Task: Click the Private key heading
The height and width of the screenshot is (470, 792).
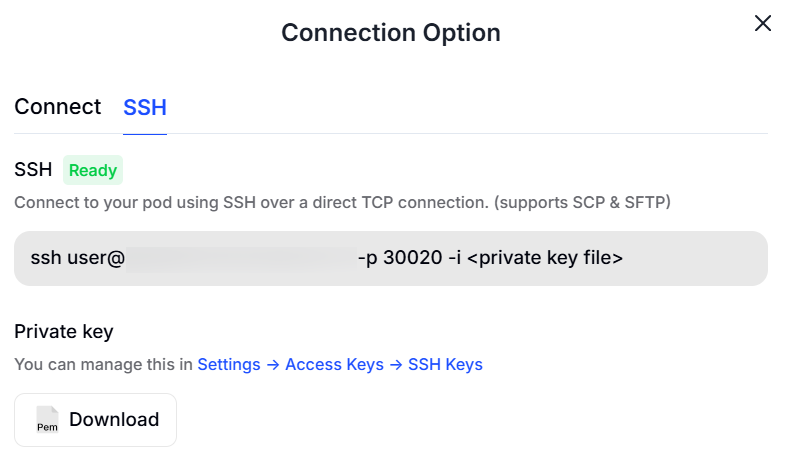Action: point(64,332)
